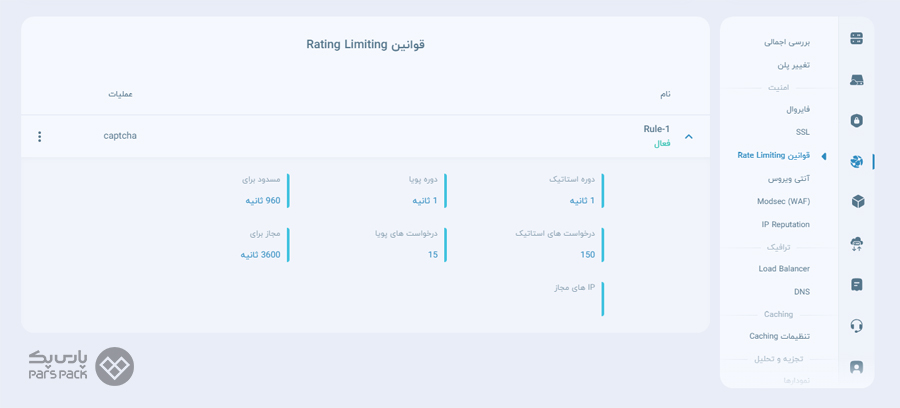The height and width of the screenshot is (408, 900).
Task: Open the headset support icon
Action: click(856, 326)
